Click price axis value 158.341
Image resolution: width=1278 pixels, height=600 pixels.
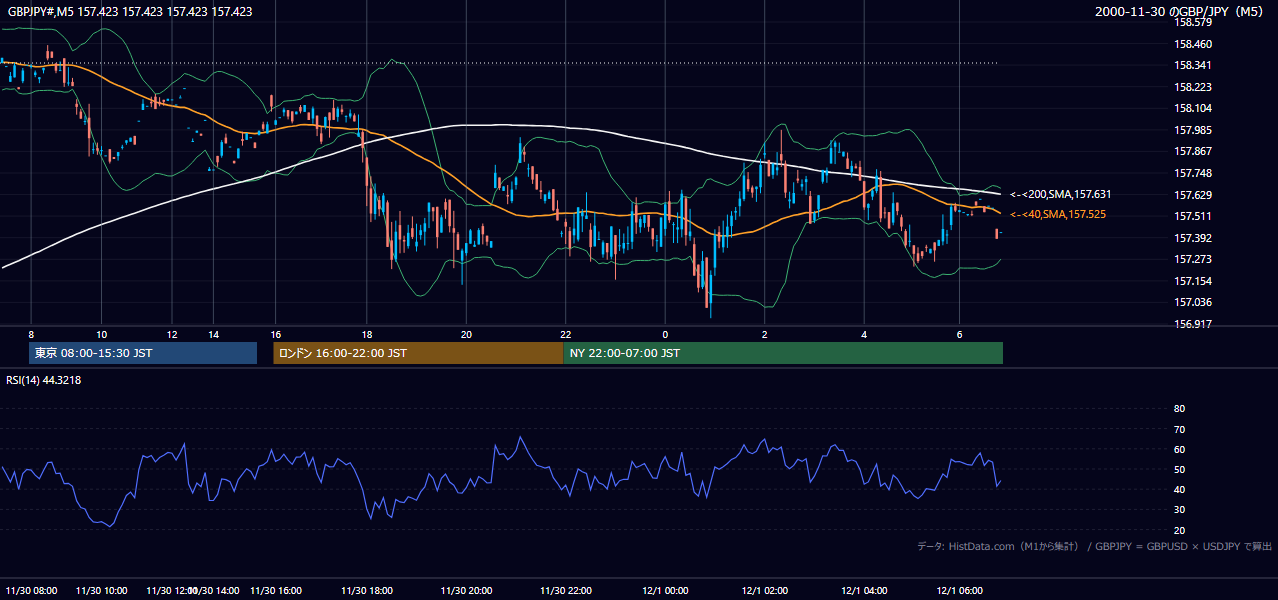[1193, 66]
